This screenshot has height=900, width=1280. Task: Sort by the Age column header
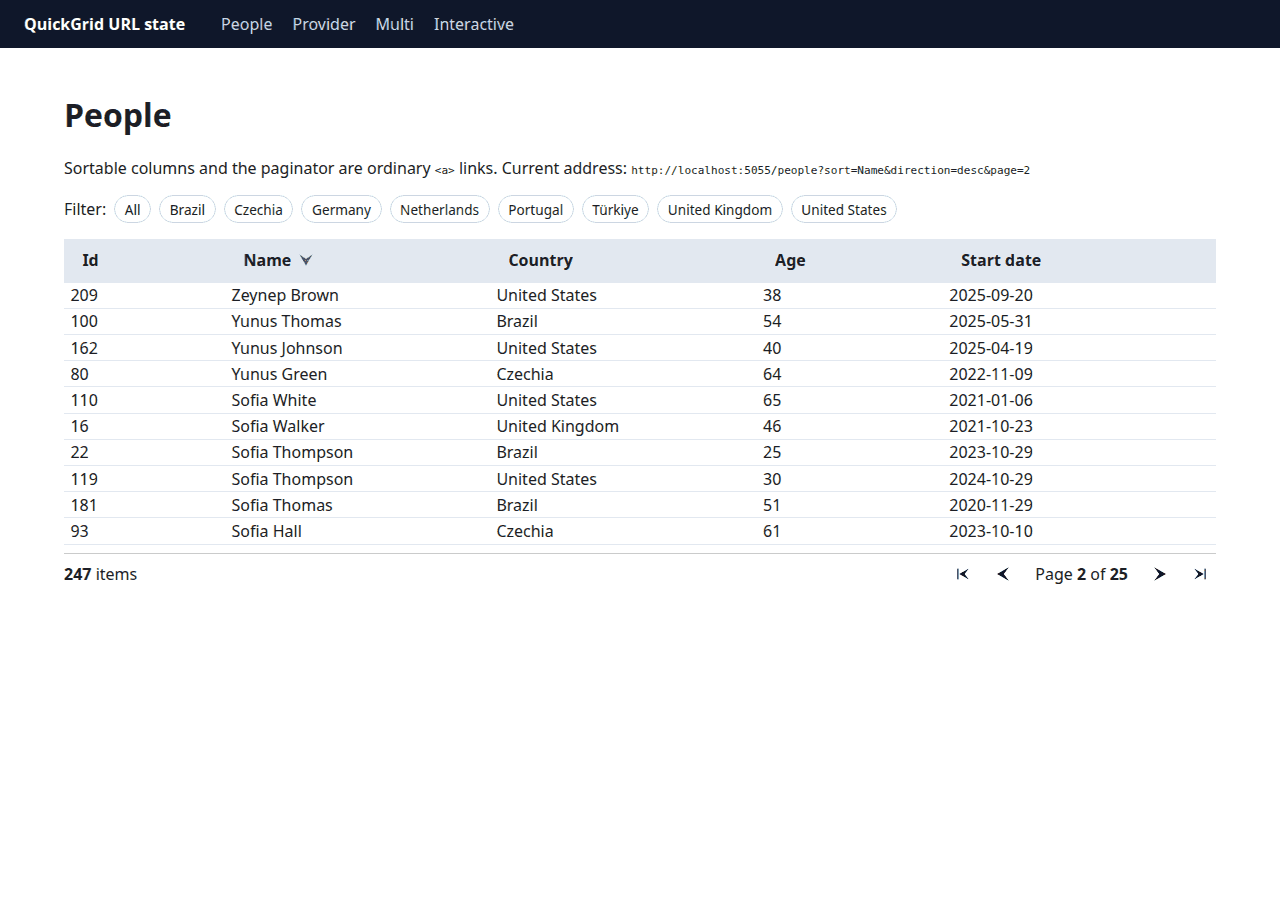coord(790,260)
